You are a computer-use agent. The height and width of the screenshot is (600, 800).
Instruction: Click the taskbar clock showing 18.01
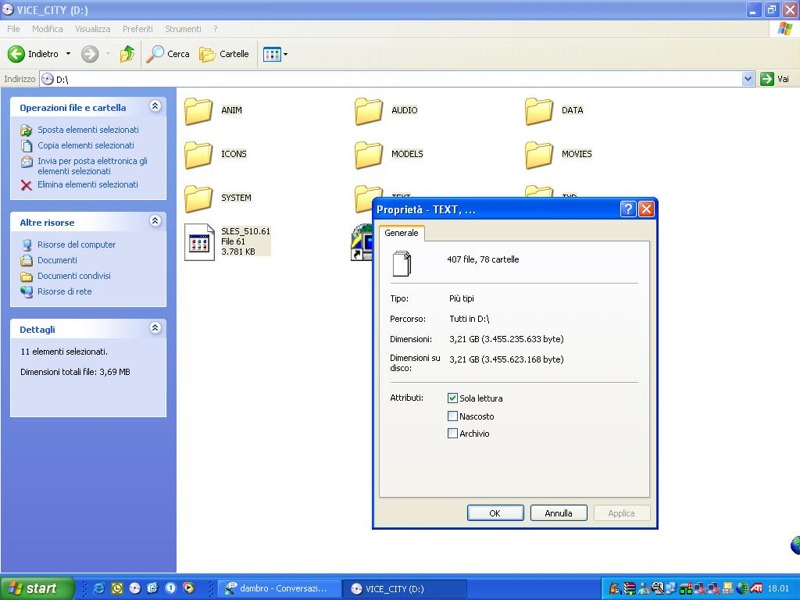[779, 588]
